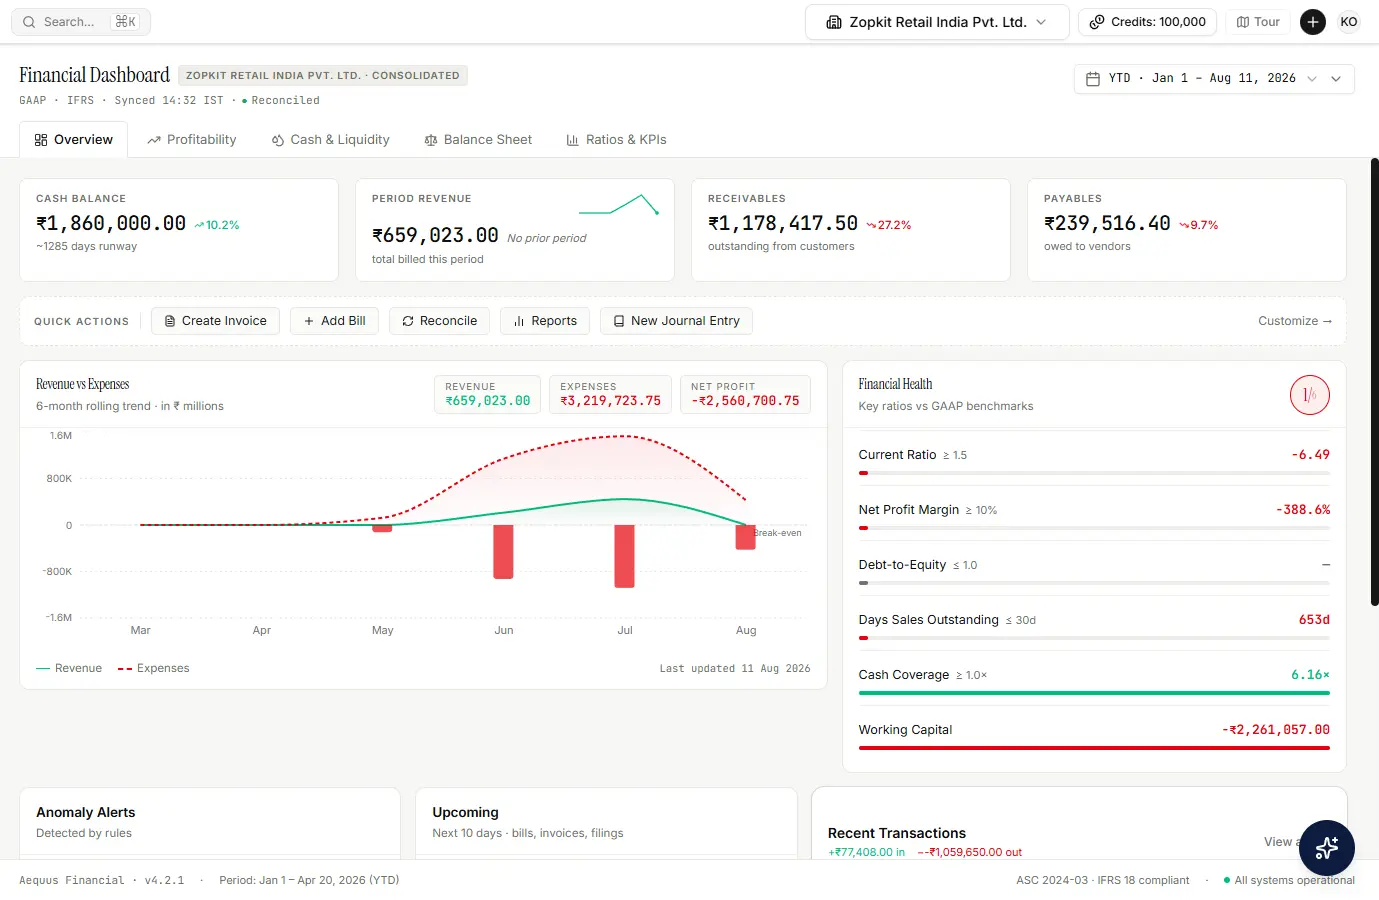The height and width of the screenshot is (900, 1379).
Task: Switch to the Cash & Liquidity tab
Action: 331,140
